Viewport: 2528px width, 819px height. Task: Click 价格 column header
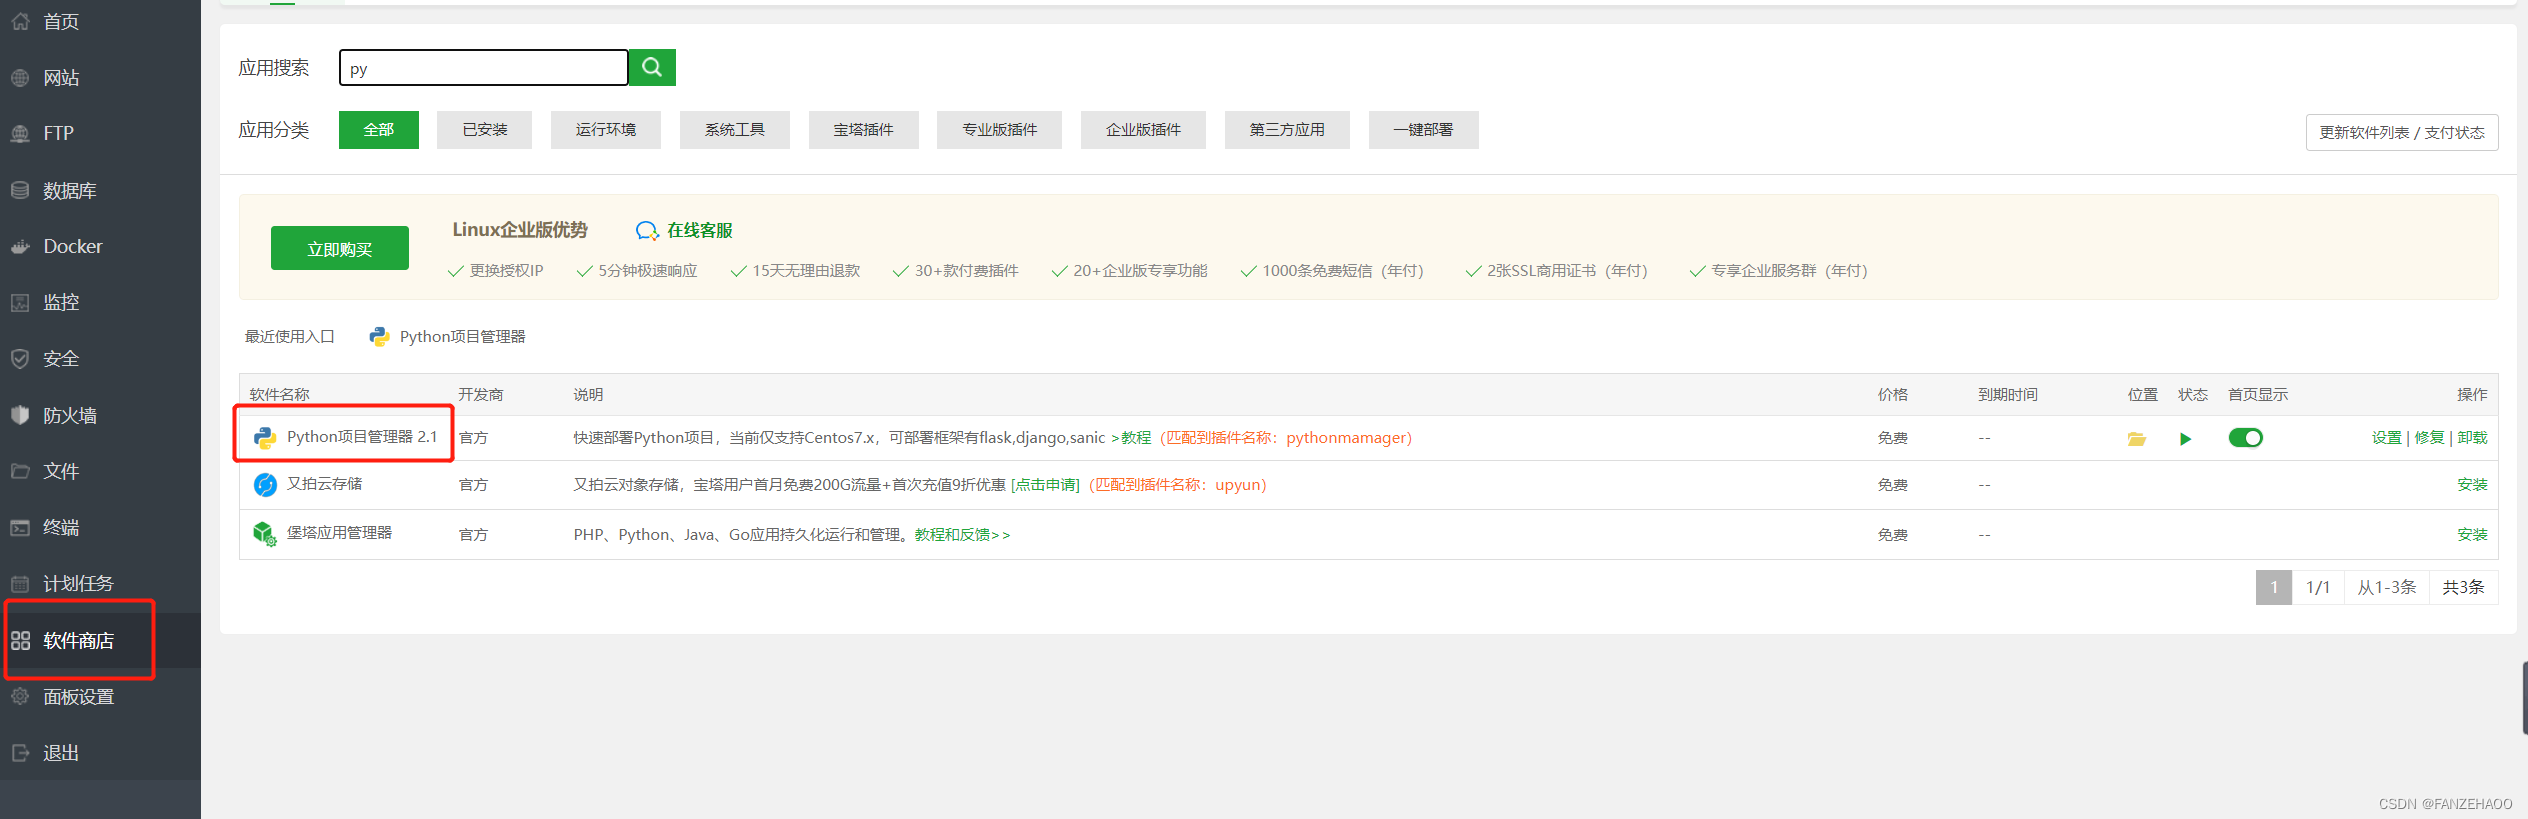(1893, 395)
